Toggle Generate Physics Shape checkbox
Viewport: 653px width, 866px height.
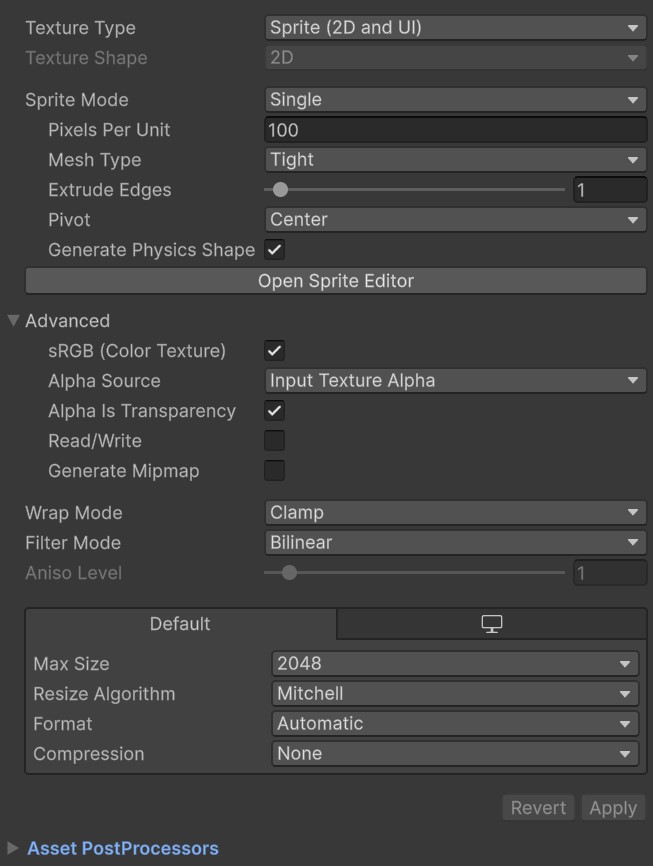(274, 250)
